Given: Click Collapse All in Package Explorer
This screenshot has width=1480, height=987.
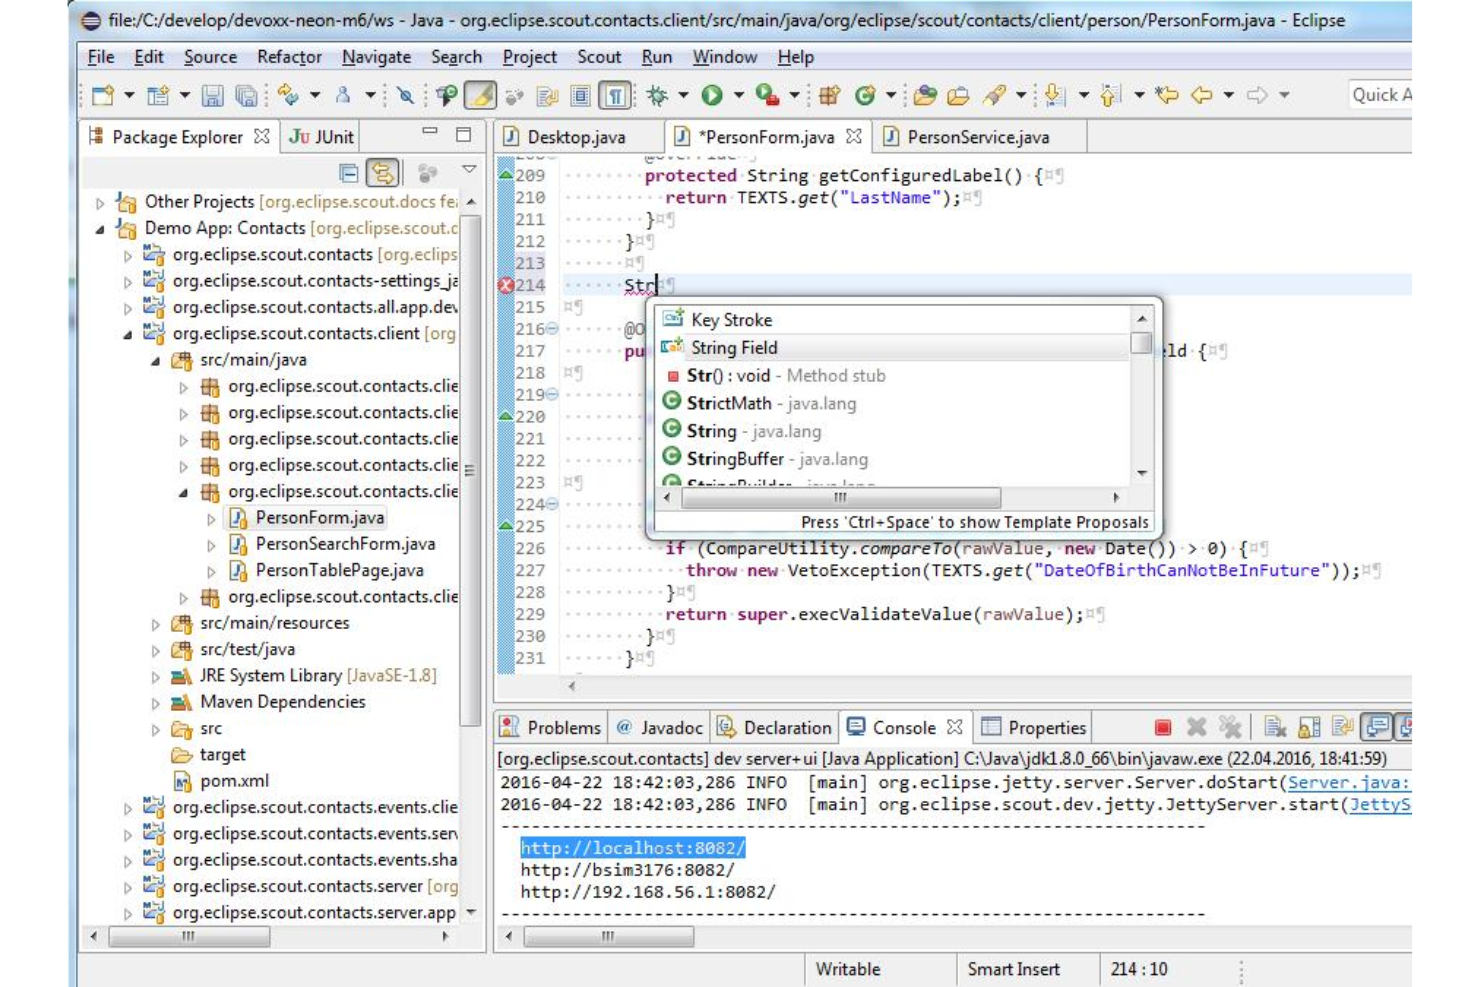Looking at the screenshot, I should coord(348,173).
